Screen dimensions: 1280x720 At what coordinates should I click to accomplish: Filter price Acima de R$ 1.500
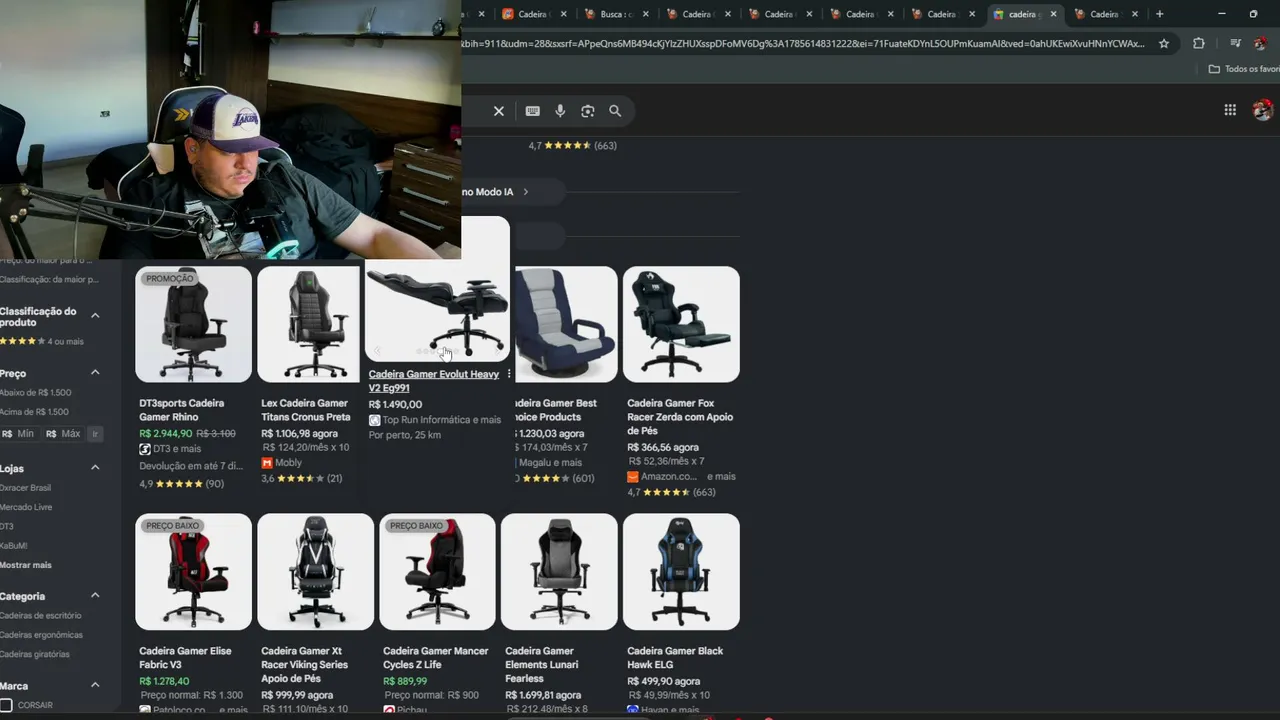pos(34,411)
